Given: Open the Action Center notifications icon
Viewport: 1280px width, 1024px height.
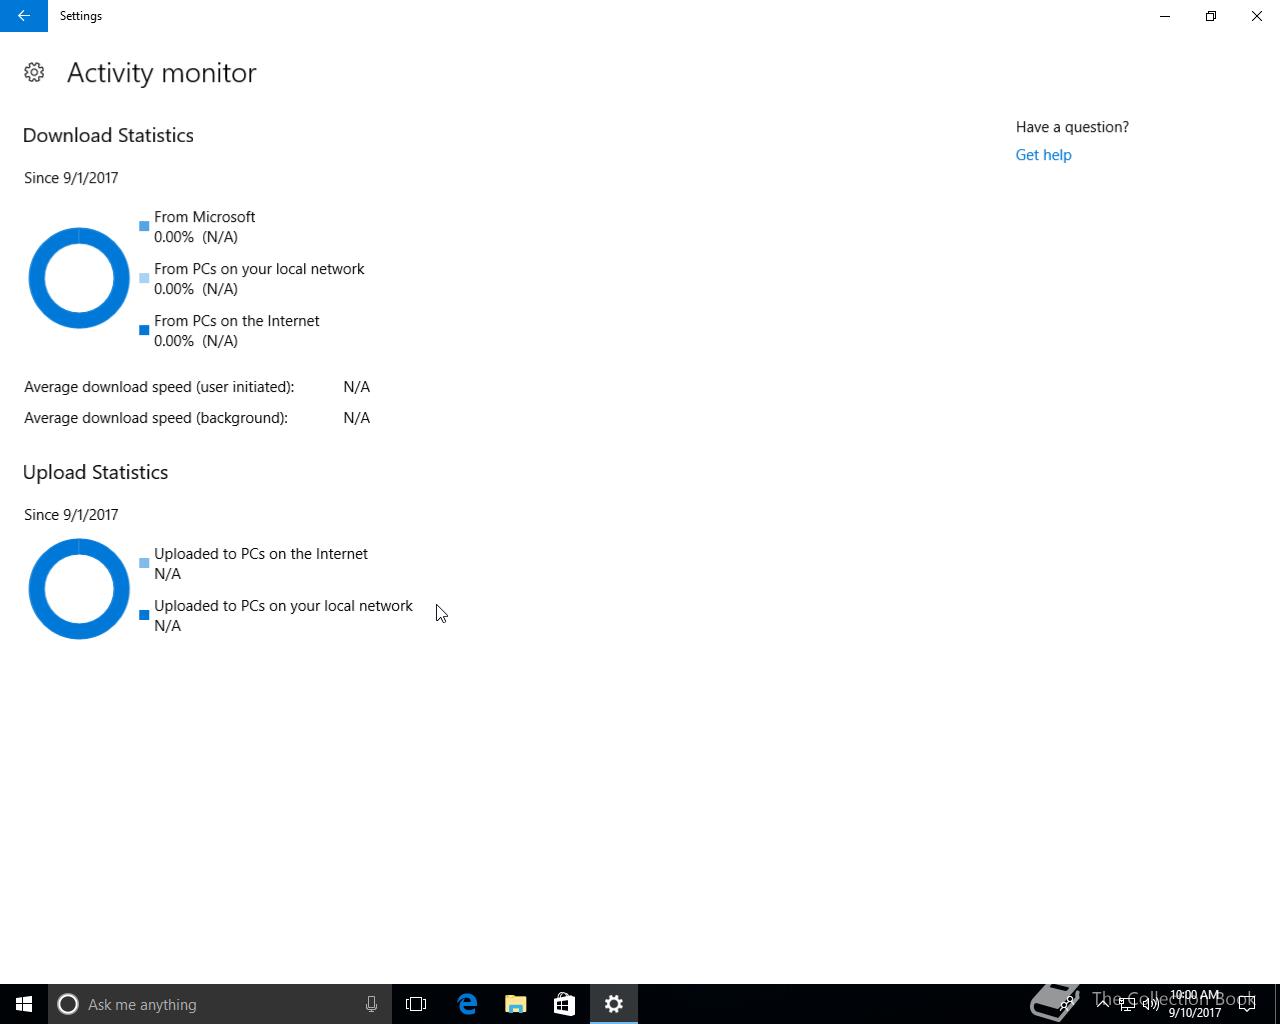Looking at the screenshot, I should coord(1246,1004).
